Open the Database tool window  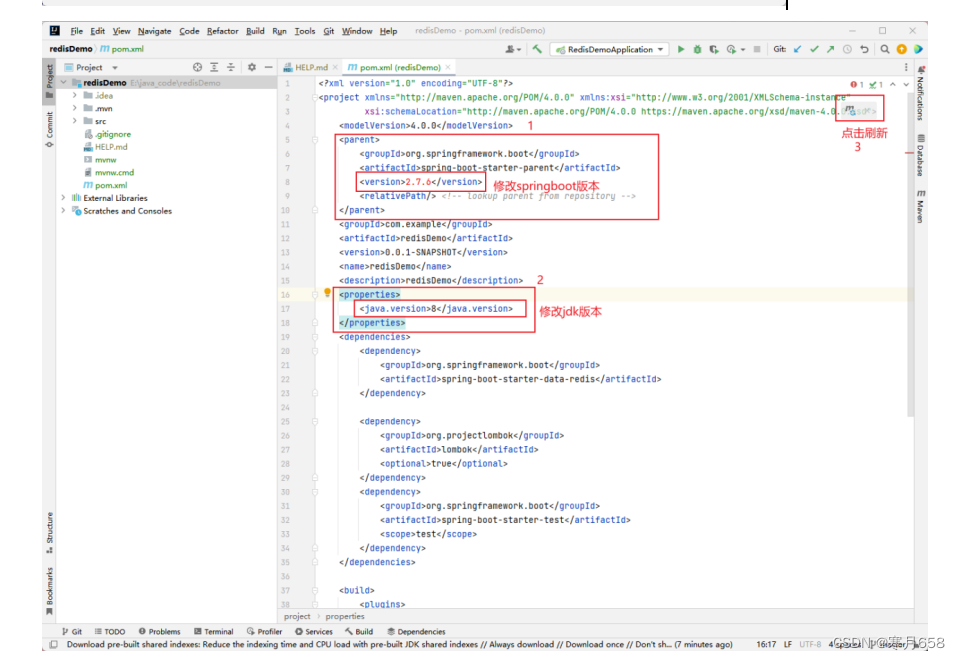pyautogui.click(x=920, y=155)
